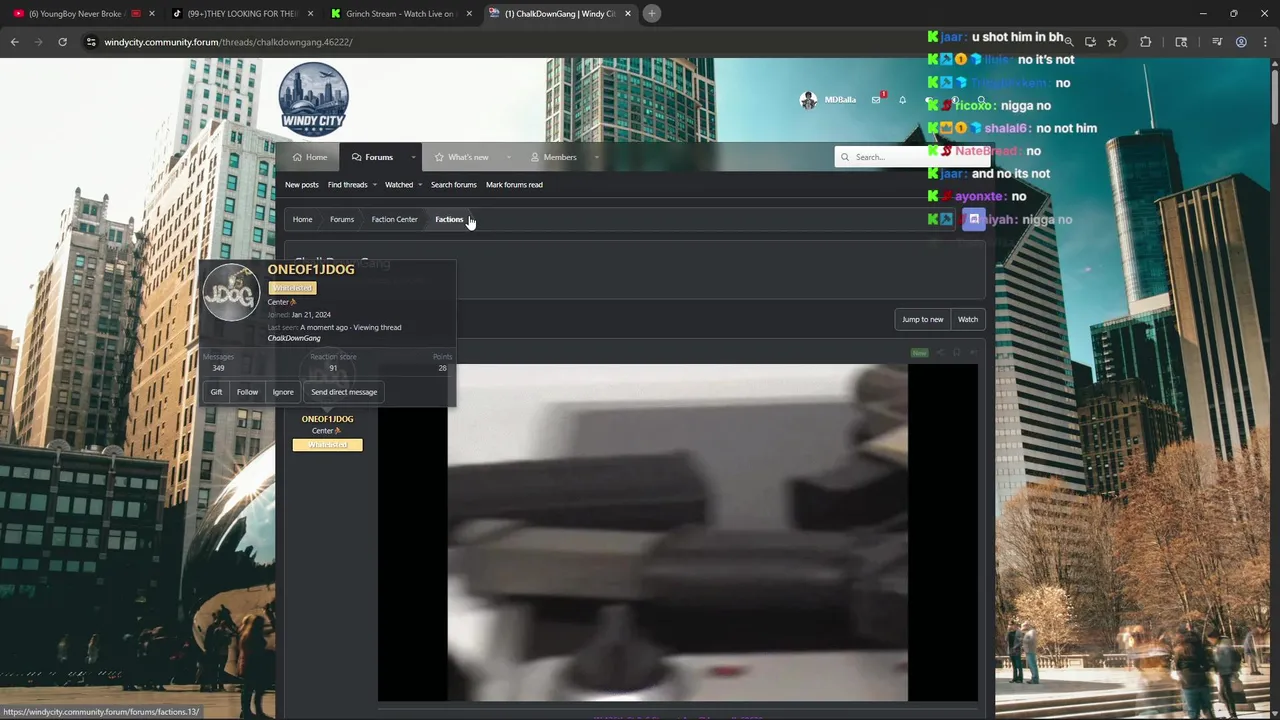Open ONEOF1JDOG profile name in tooltip
Image resolution: width=1280 pixels, height=720 pixels.
point(311,269)
